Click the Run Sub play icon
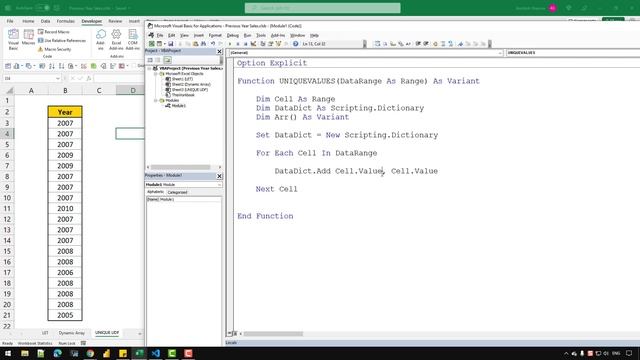The image size is (640, 360). click(x=230, y=44)
